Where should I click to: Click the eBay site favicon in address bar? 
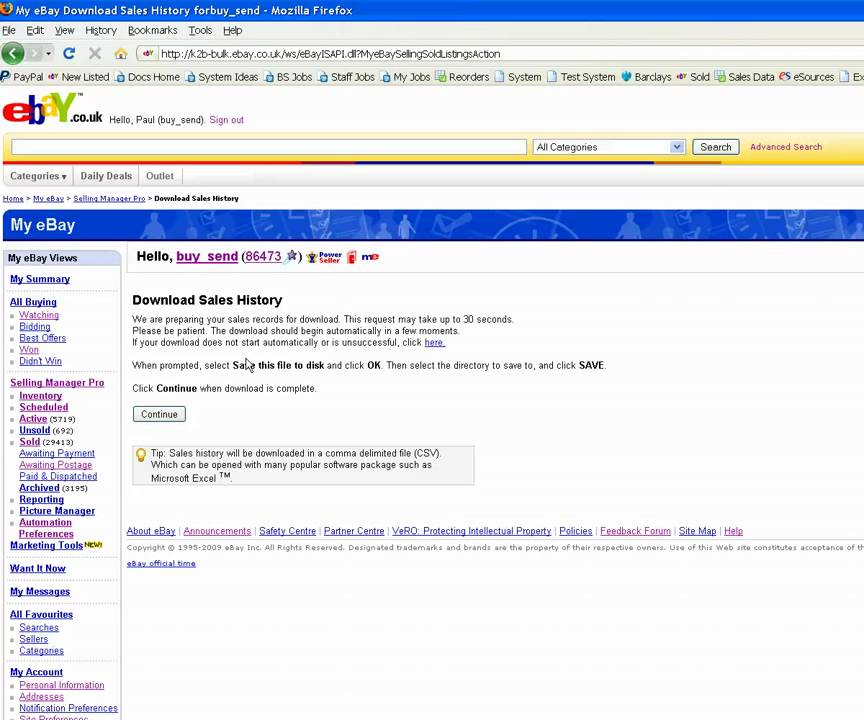point(148,53)
